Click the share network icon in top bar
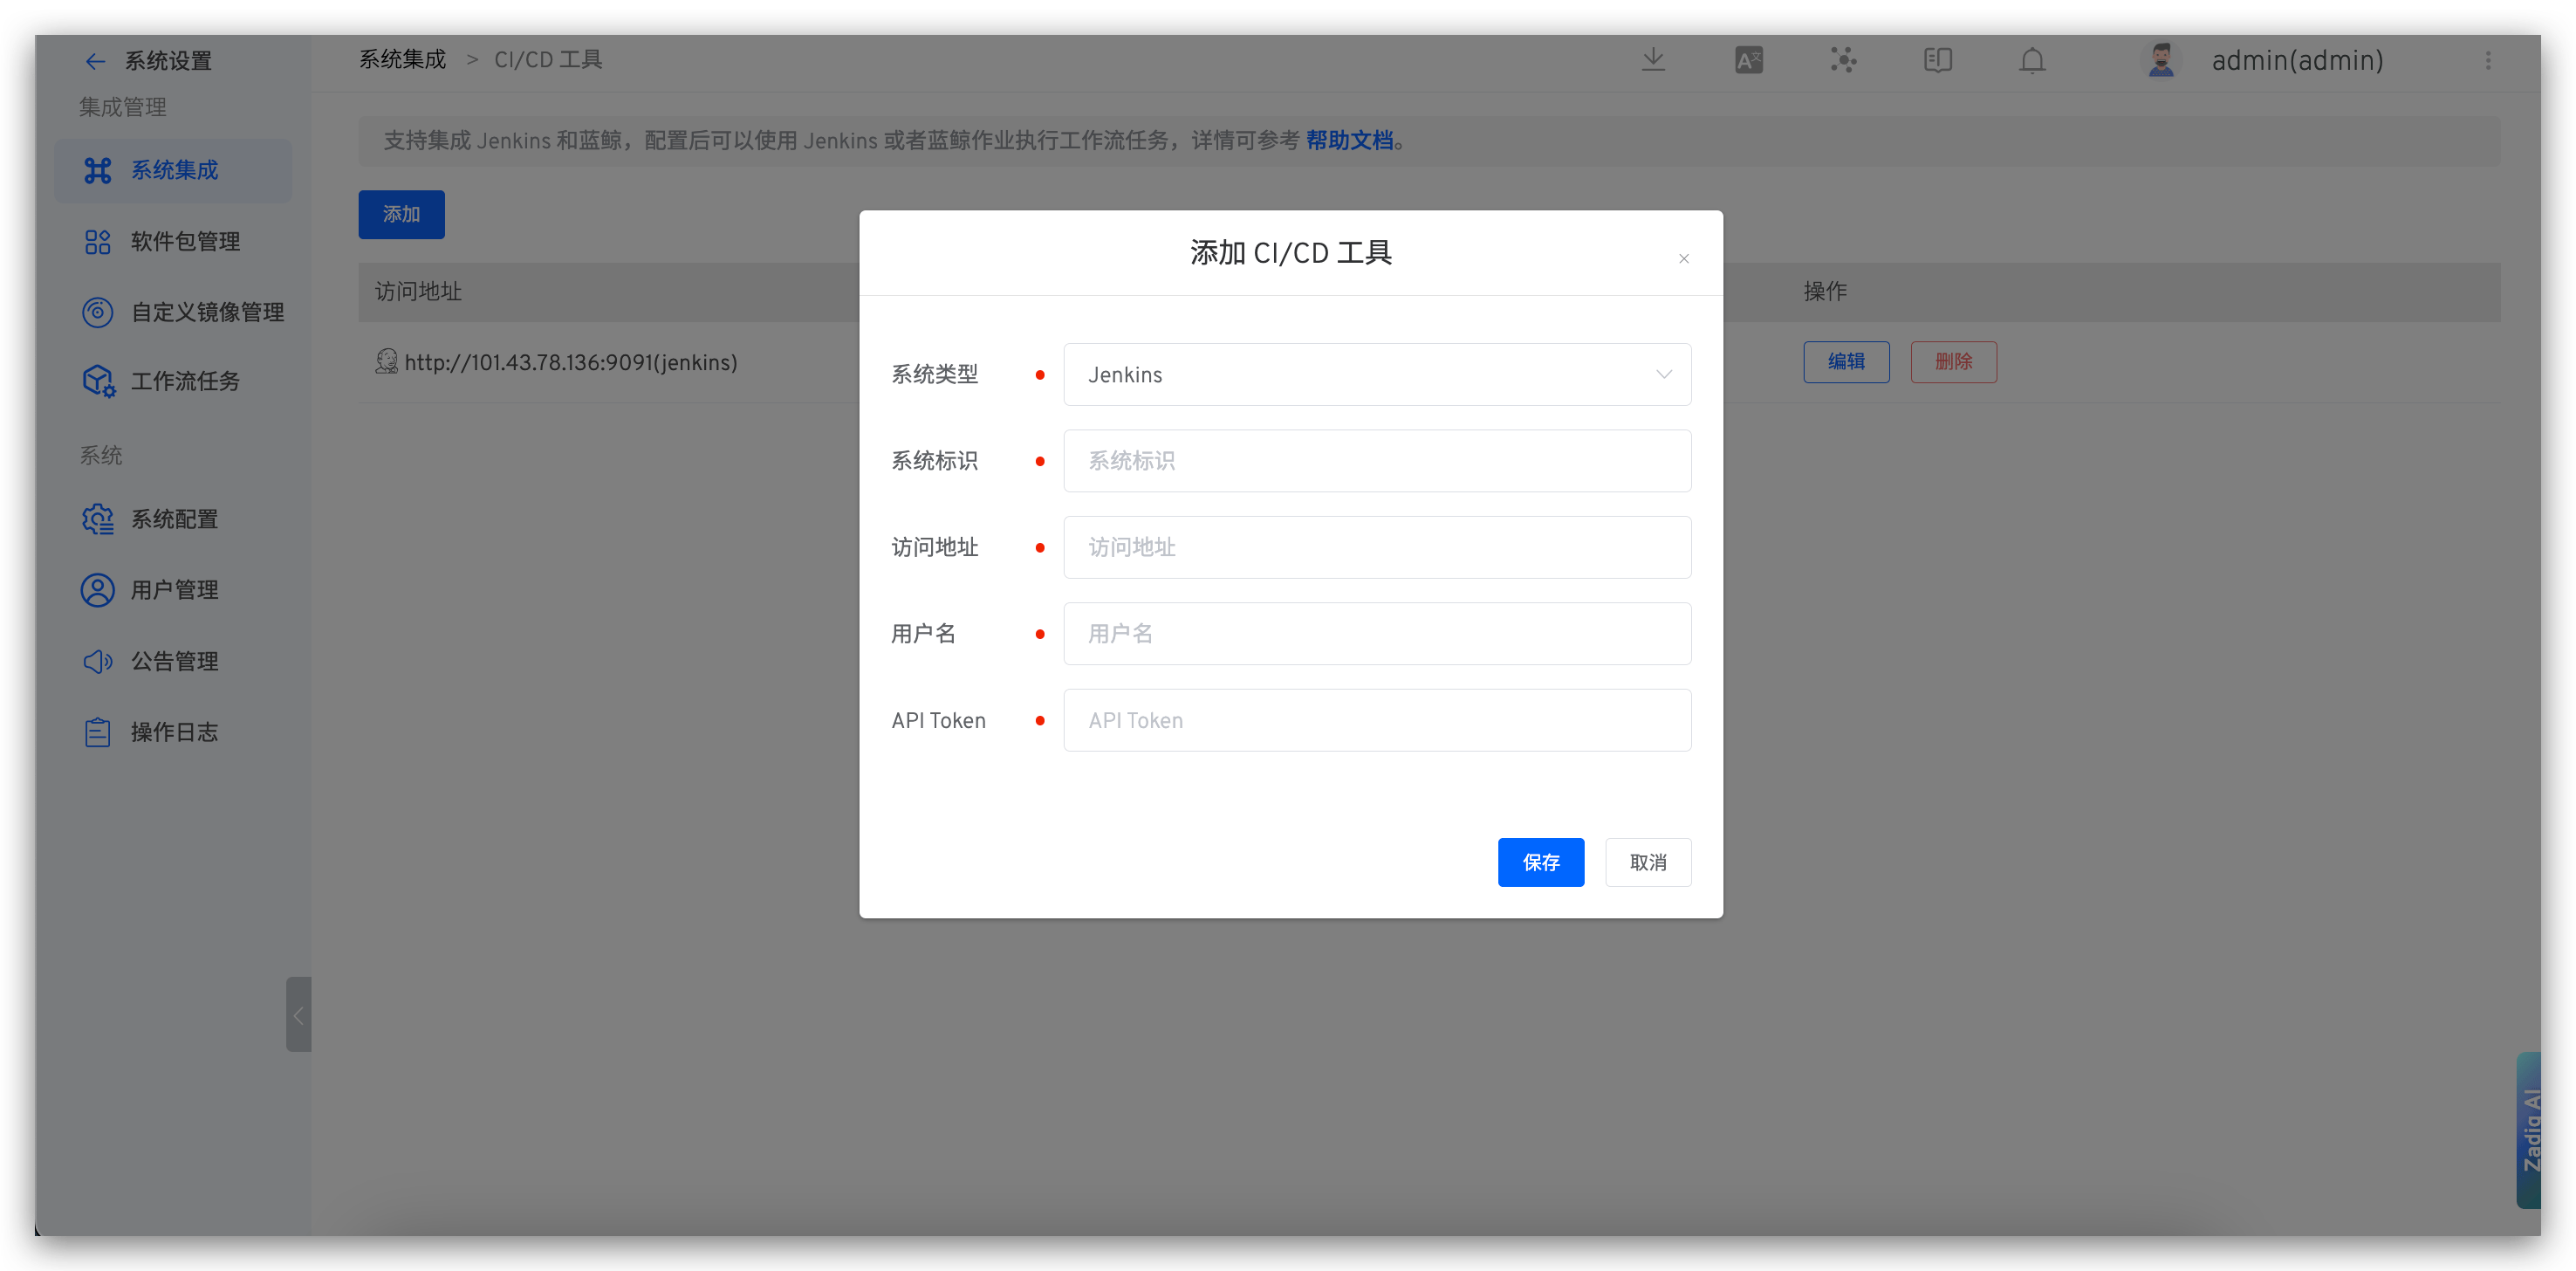The height and width of the screenshot is (1271, 2576). click(1843, 60)
